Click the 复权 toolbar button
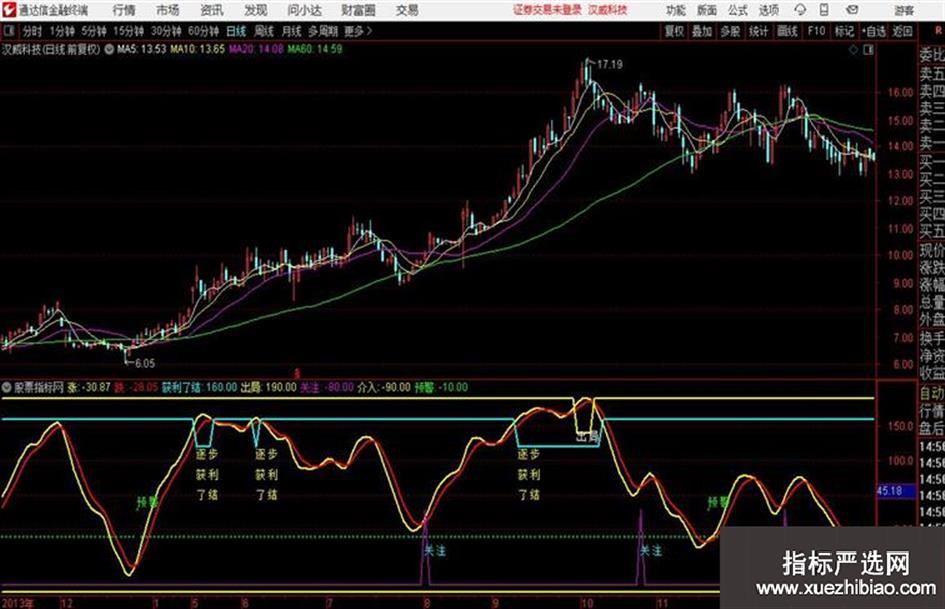This screenshot has width=945, height=609. 674,31
